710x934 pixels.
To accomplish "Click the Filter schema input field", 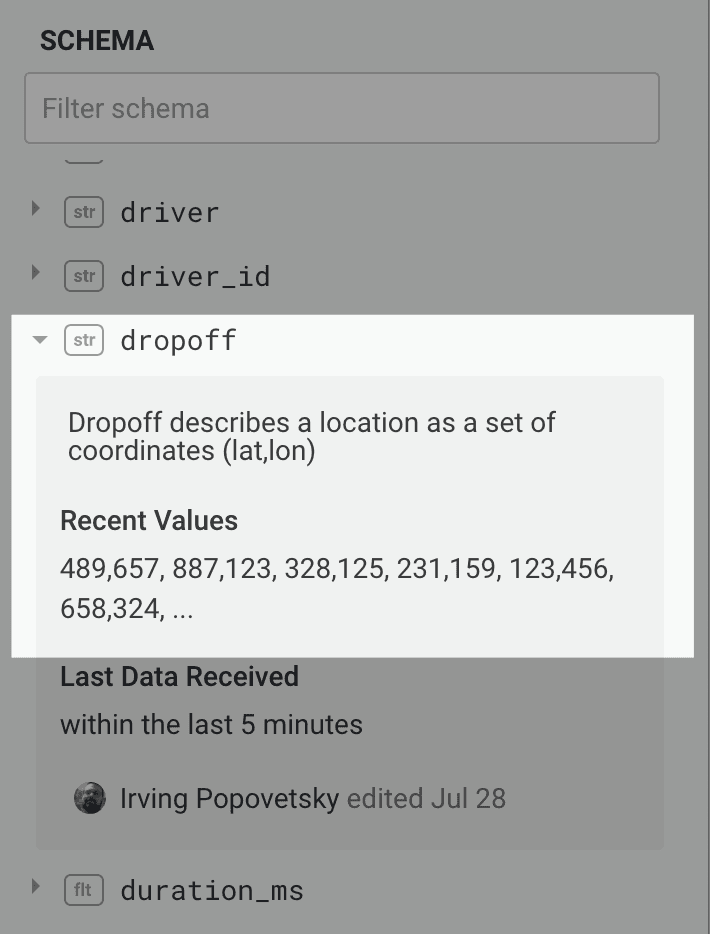I will tap(341, 108).
